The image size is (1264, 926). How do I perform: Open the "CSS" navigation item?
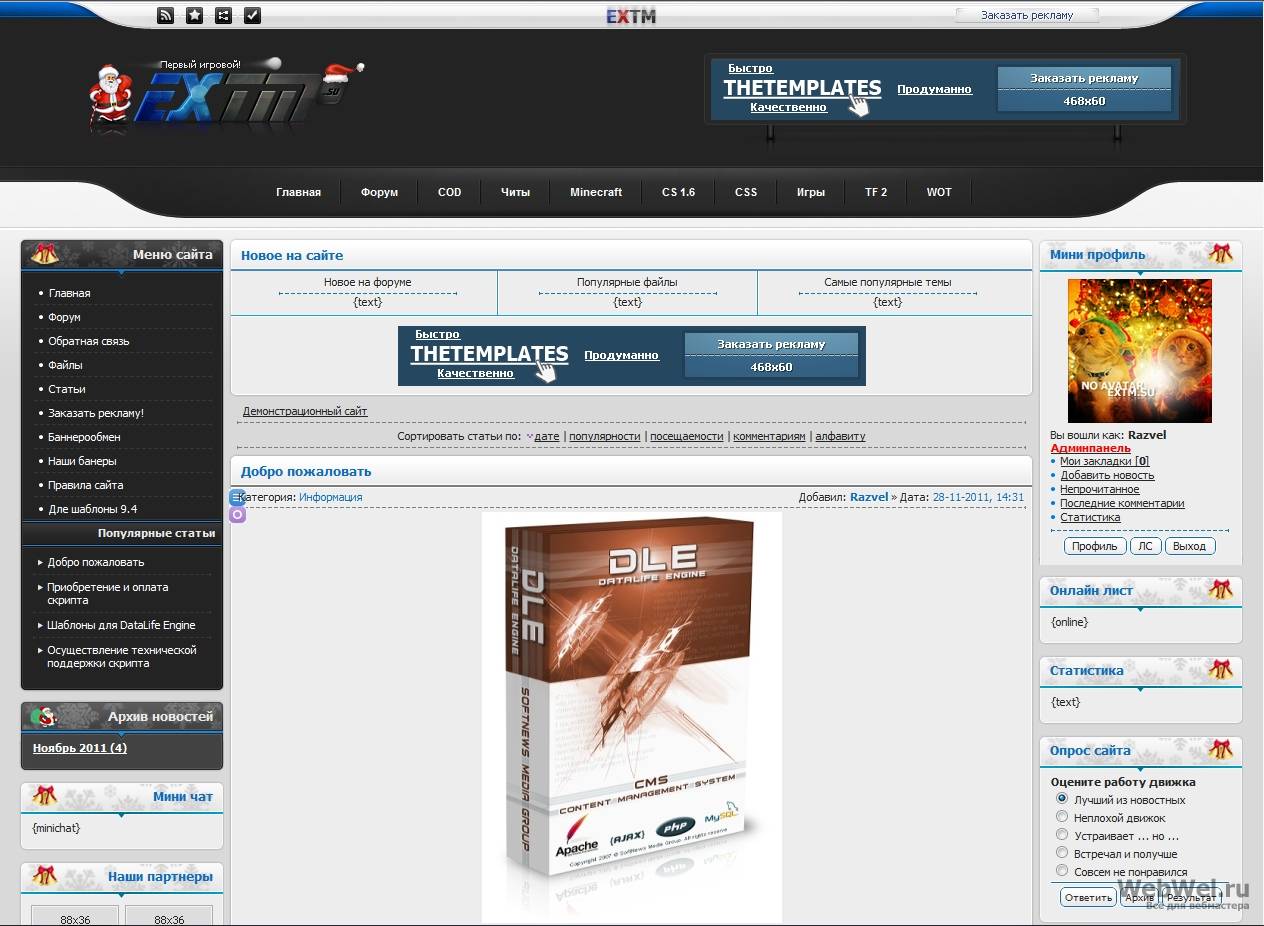pos(746,192)
